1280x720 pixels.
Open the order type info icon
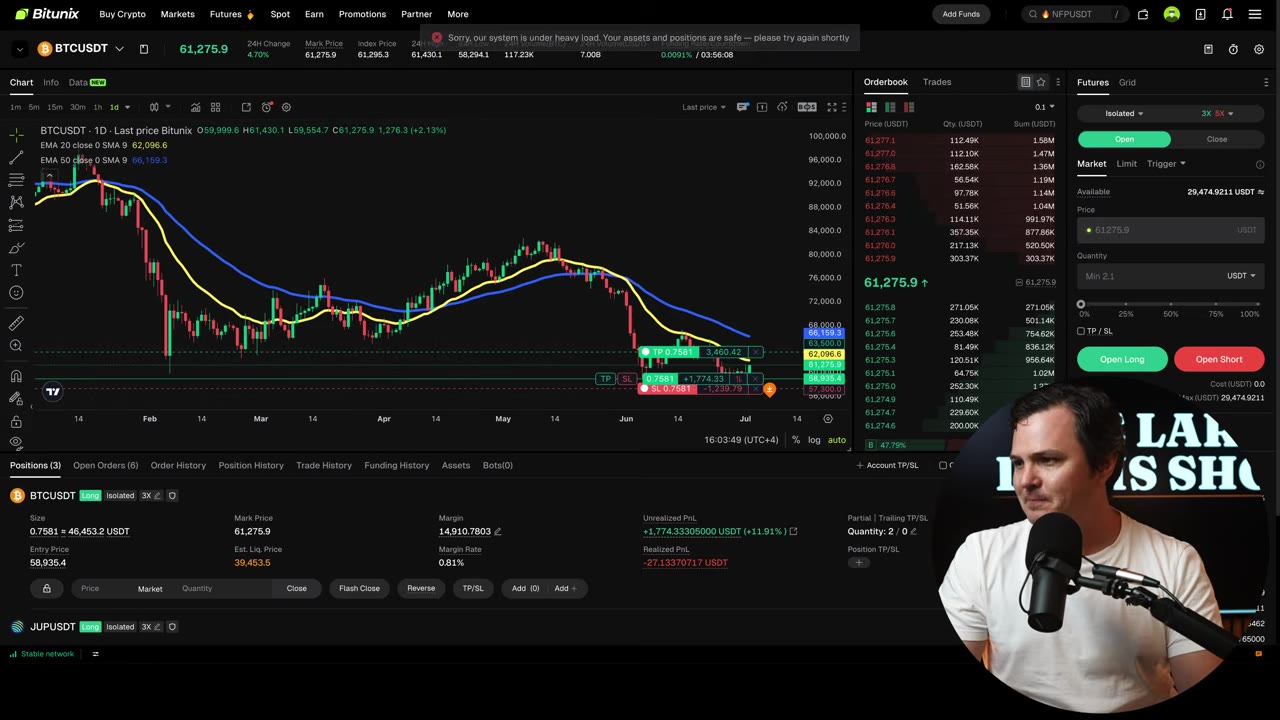click(1260, 164)
